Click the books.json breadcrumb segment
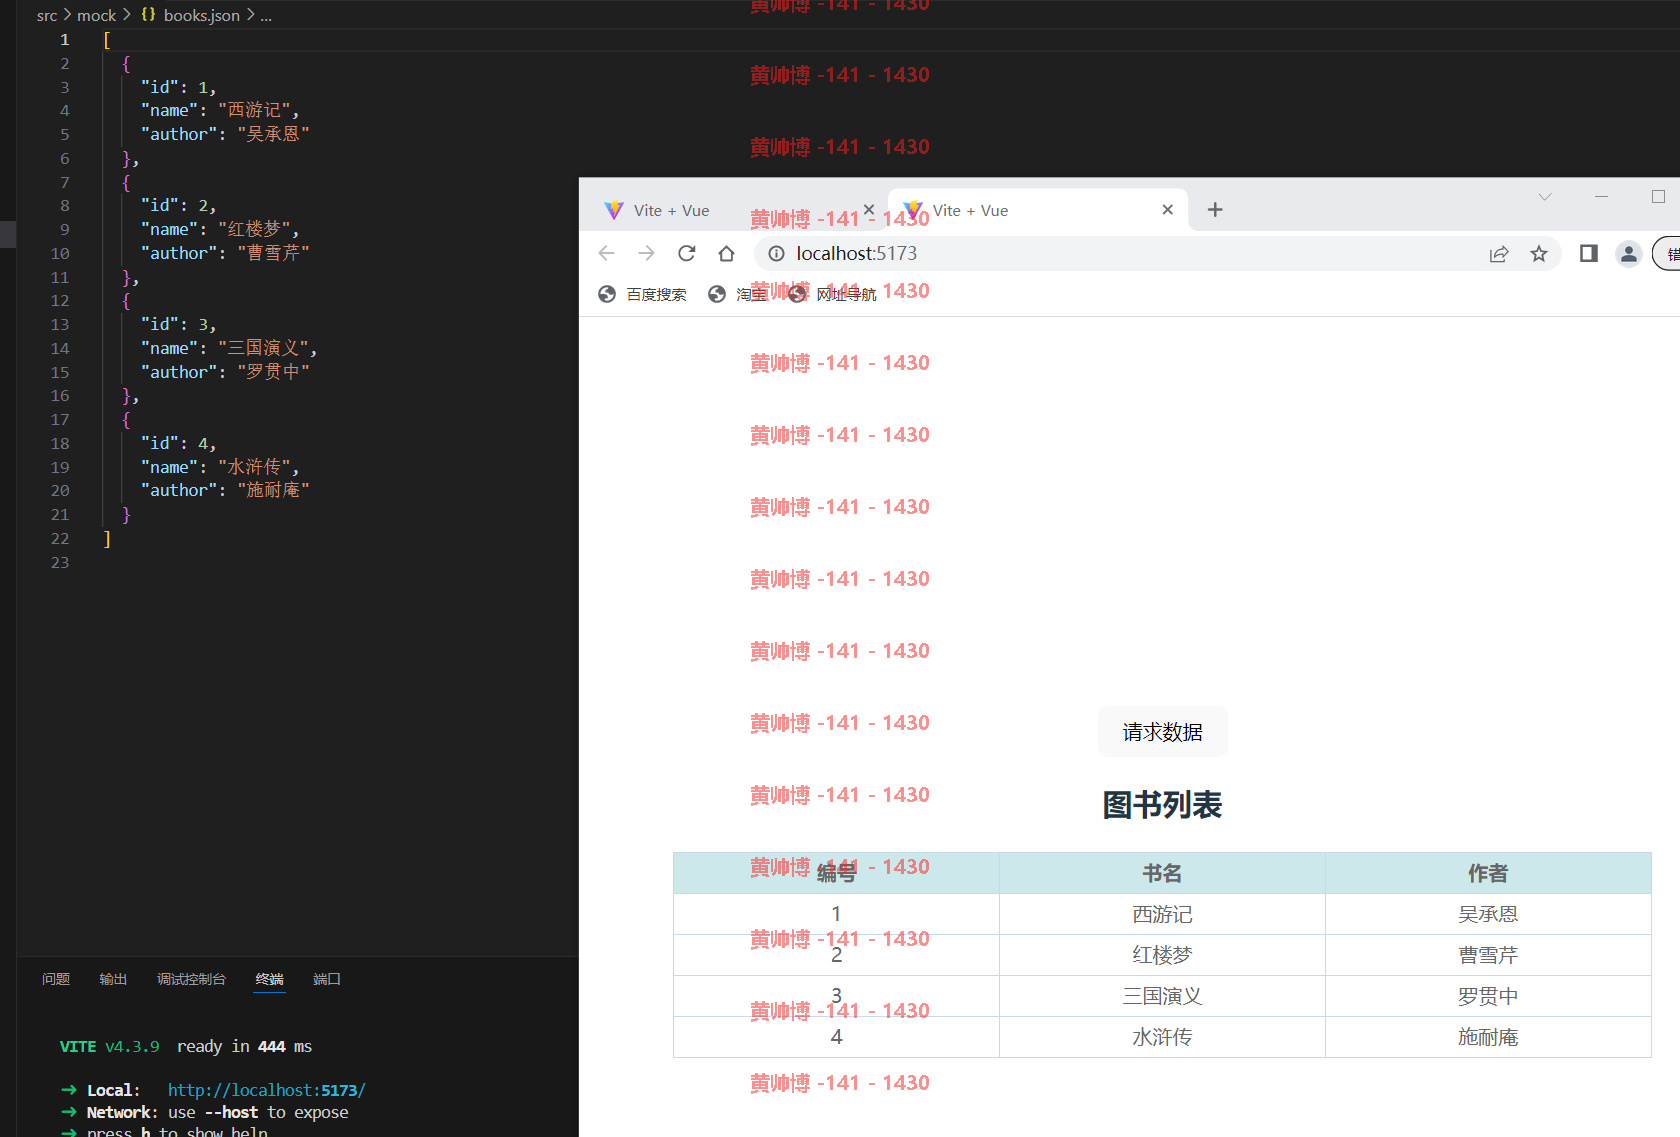 pos(202,15)
